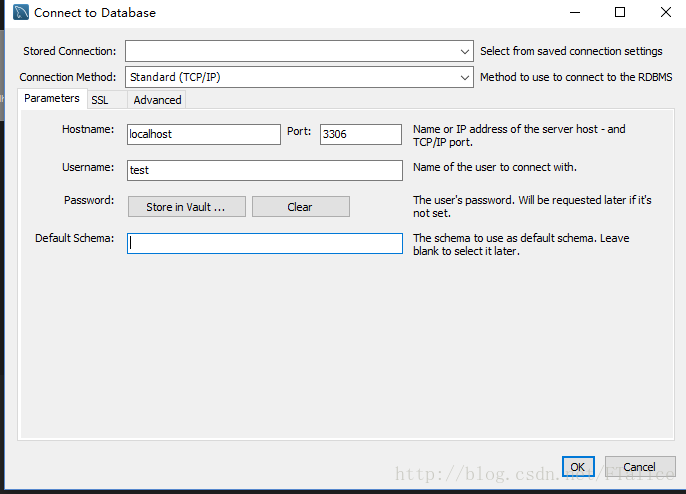The image size is (686, 494).
Task: Click 'Name or IP address of the server host' text
Action: point(519,136)
